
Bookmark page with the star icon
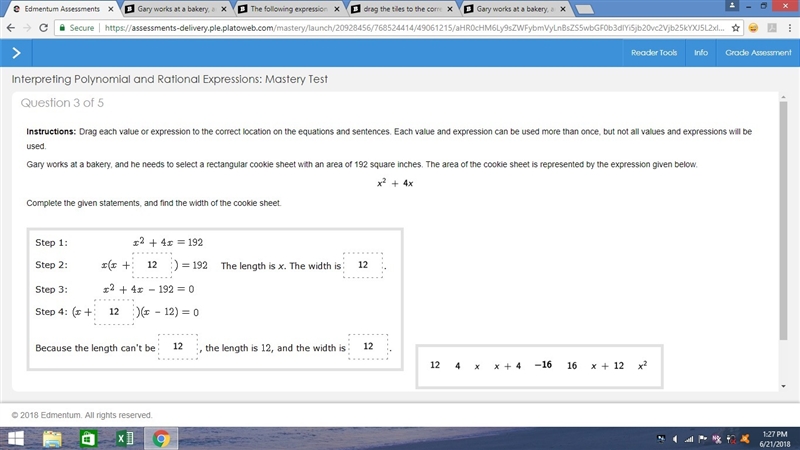pos(735,28)
